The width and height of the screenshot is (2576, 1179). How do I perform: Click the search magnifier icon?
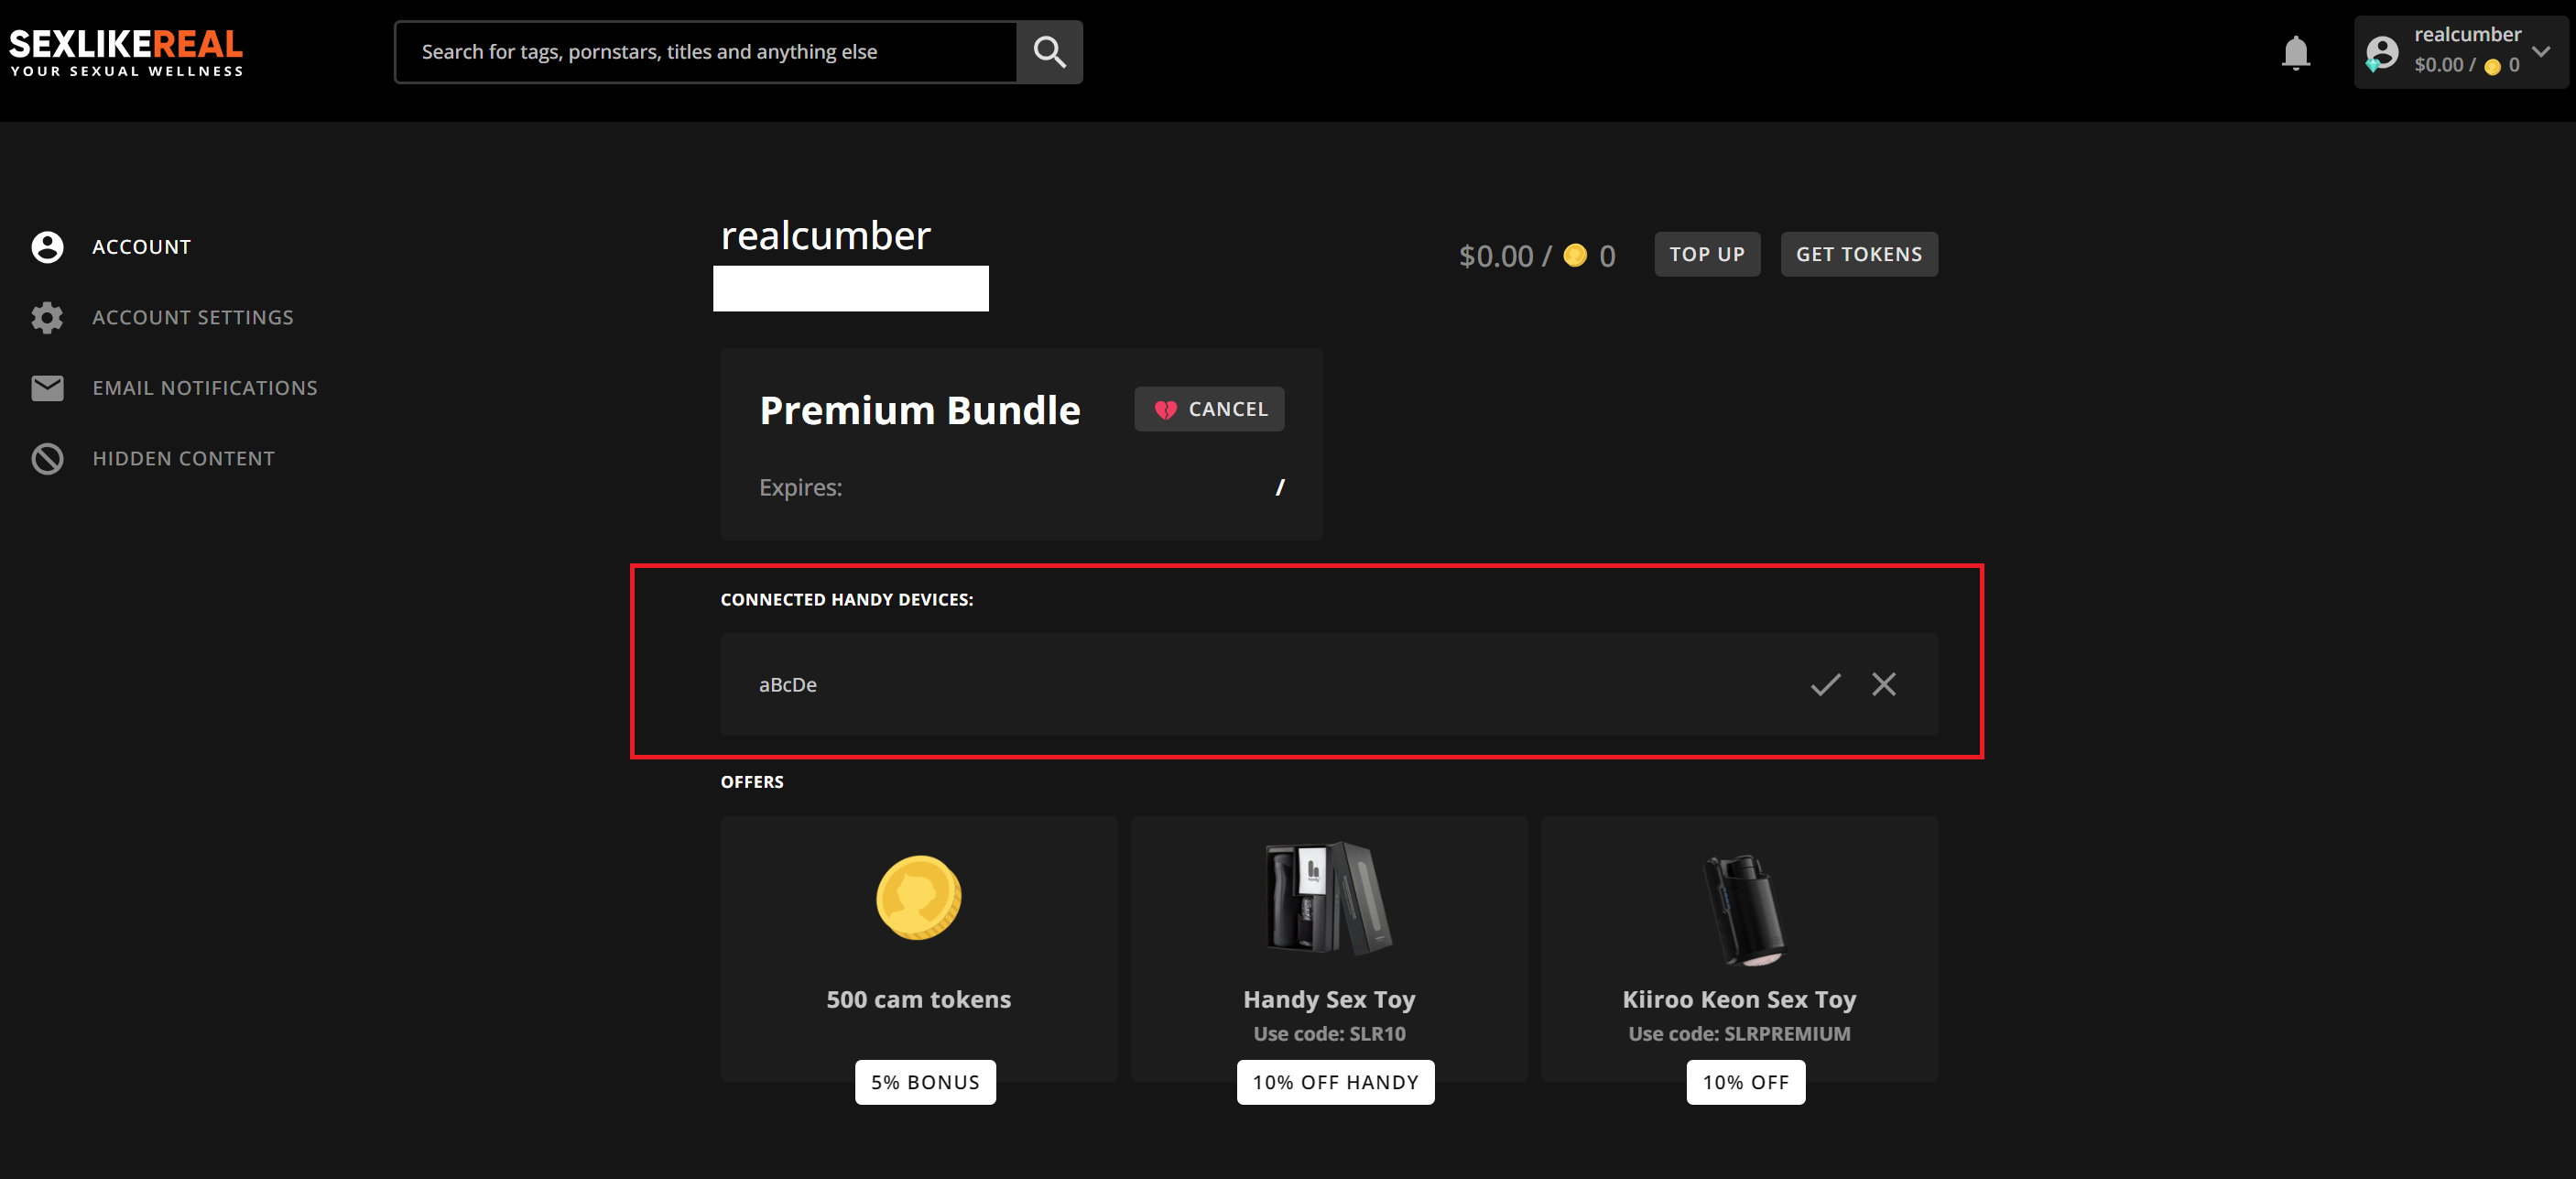[1049, 52]
